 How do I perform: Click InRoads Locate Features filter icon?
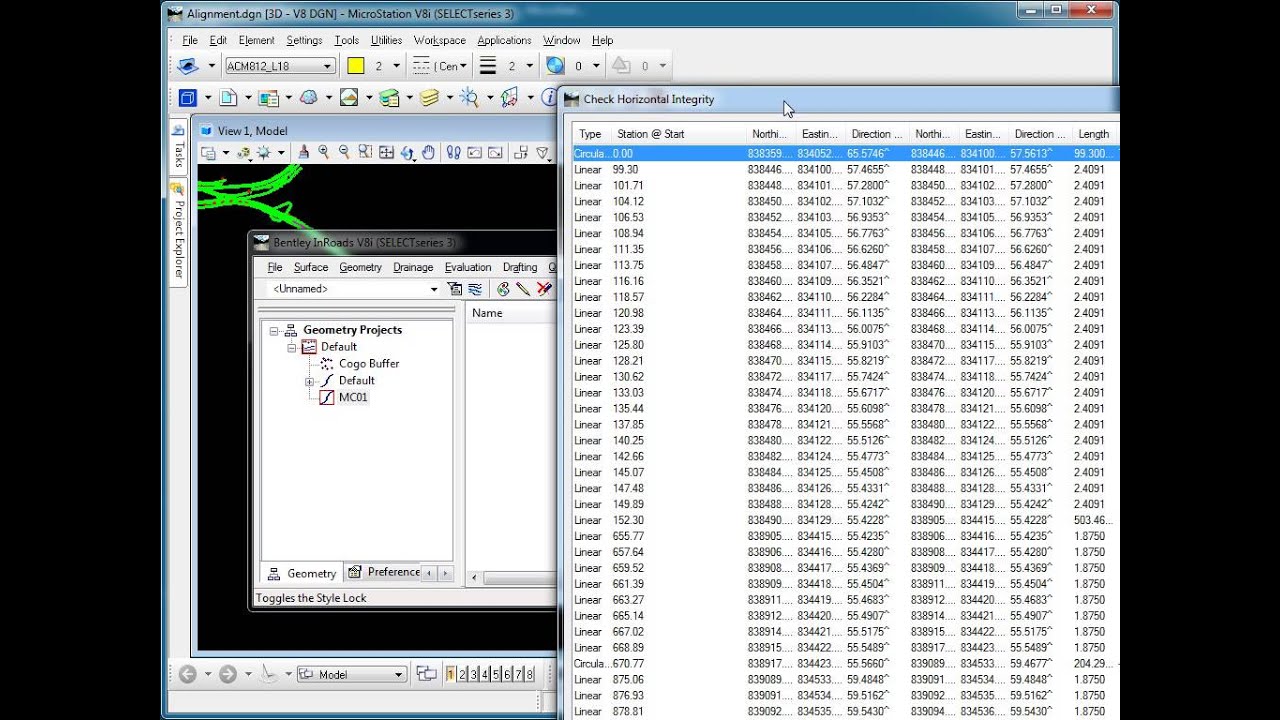coord(455,289)
